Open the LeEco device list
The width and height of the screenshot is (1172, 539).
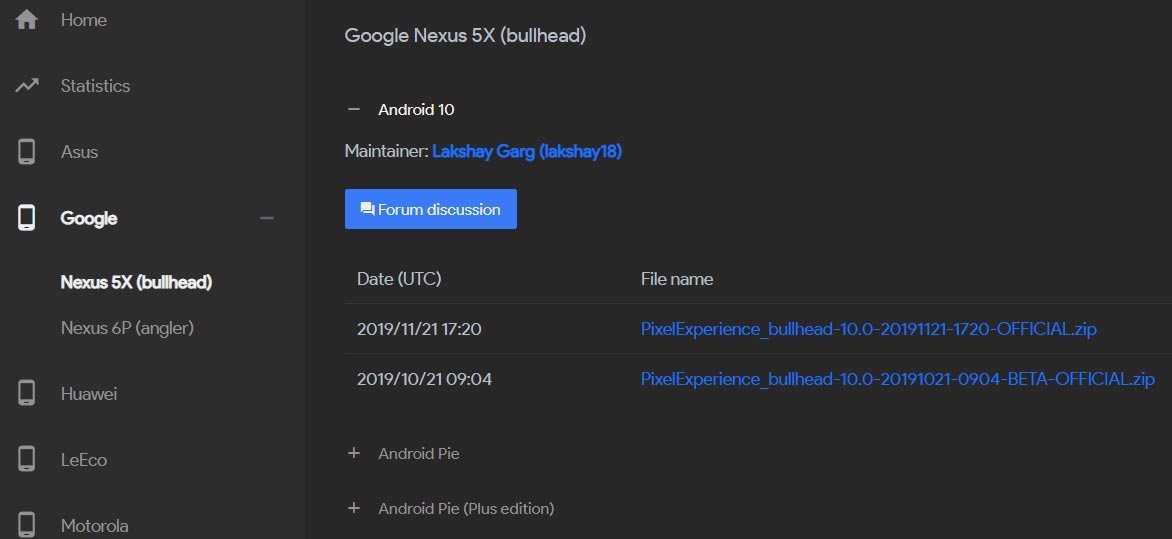(x=84, y=460)
